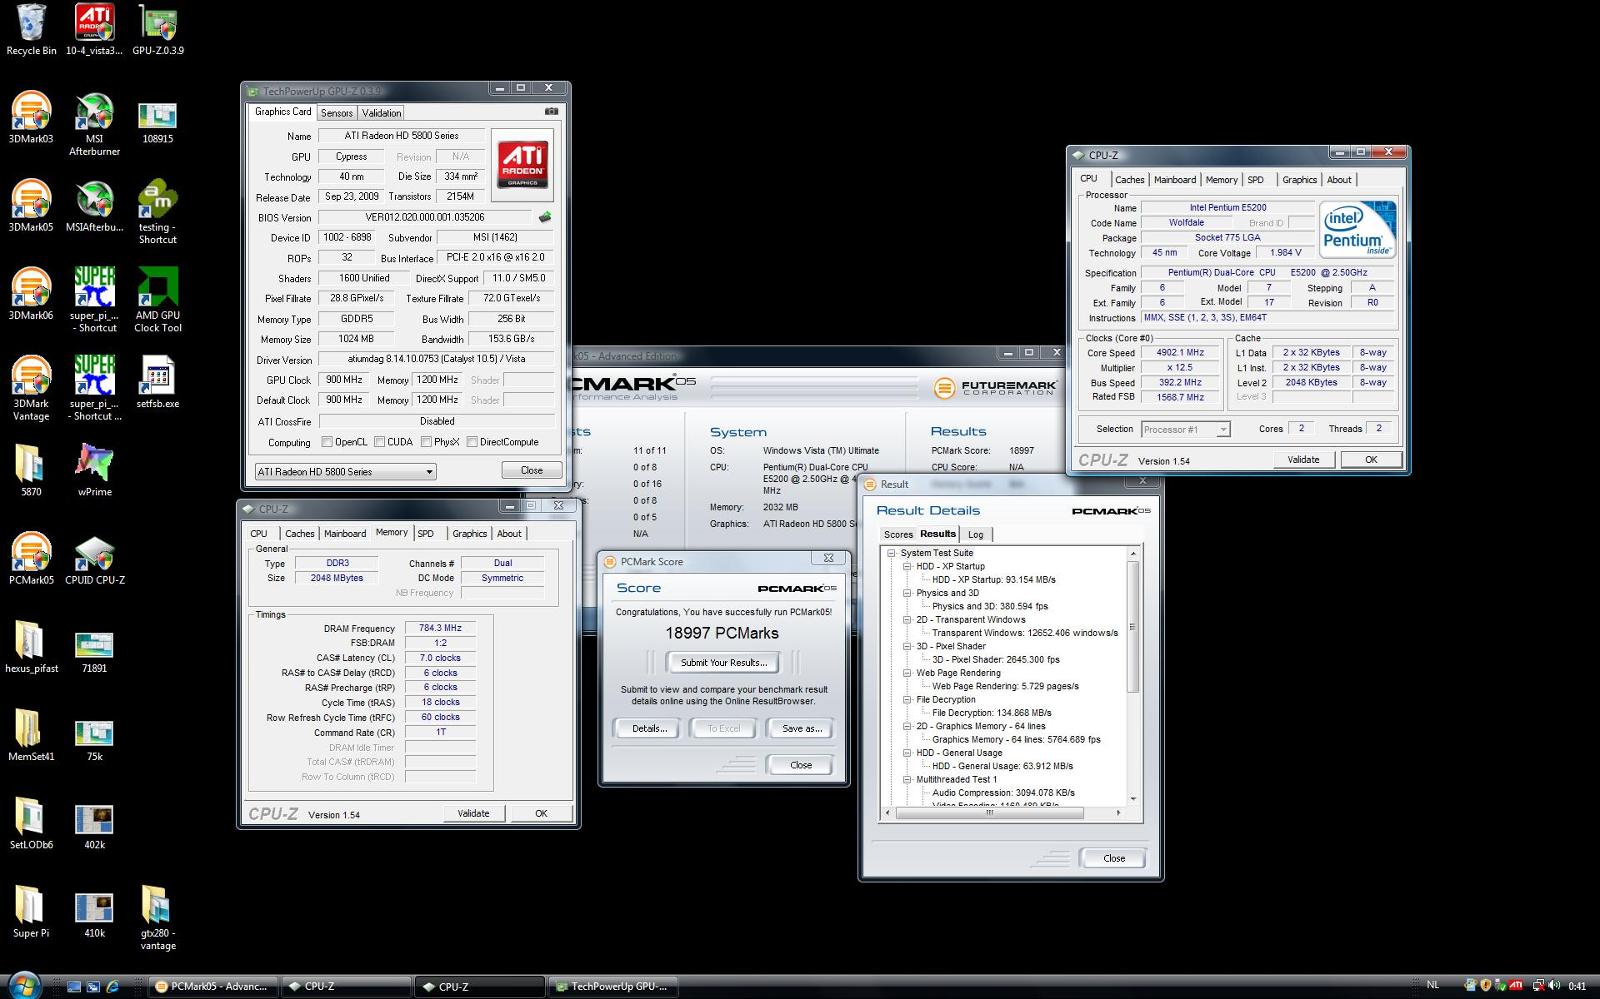
Task: Open the ATI Radeon HD 5800 Series dropdown
Action: point(345,472)
